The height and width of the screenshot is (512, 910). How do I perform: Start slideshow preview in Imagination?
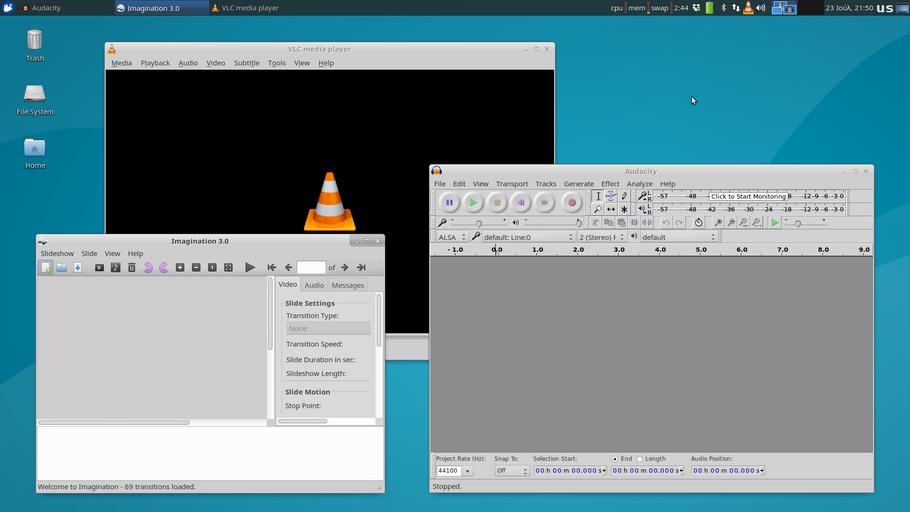tap(250, 267)
